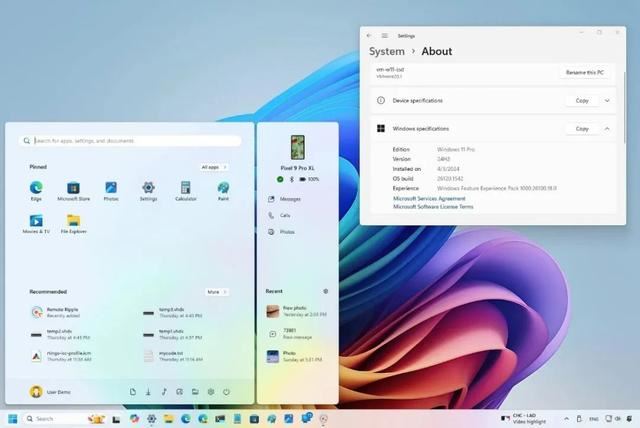Open Remote Ripple recommended item
This screenshot has height=428, width=640.
pos(56,313)
